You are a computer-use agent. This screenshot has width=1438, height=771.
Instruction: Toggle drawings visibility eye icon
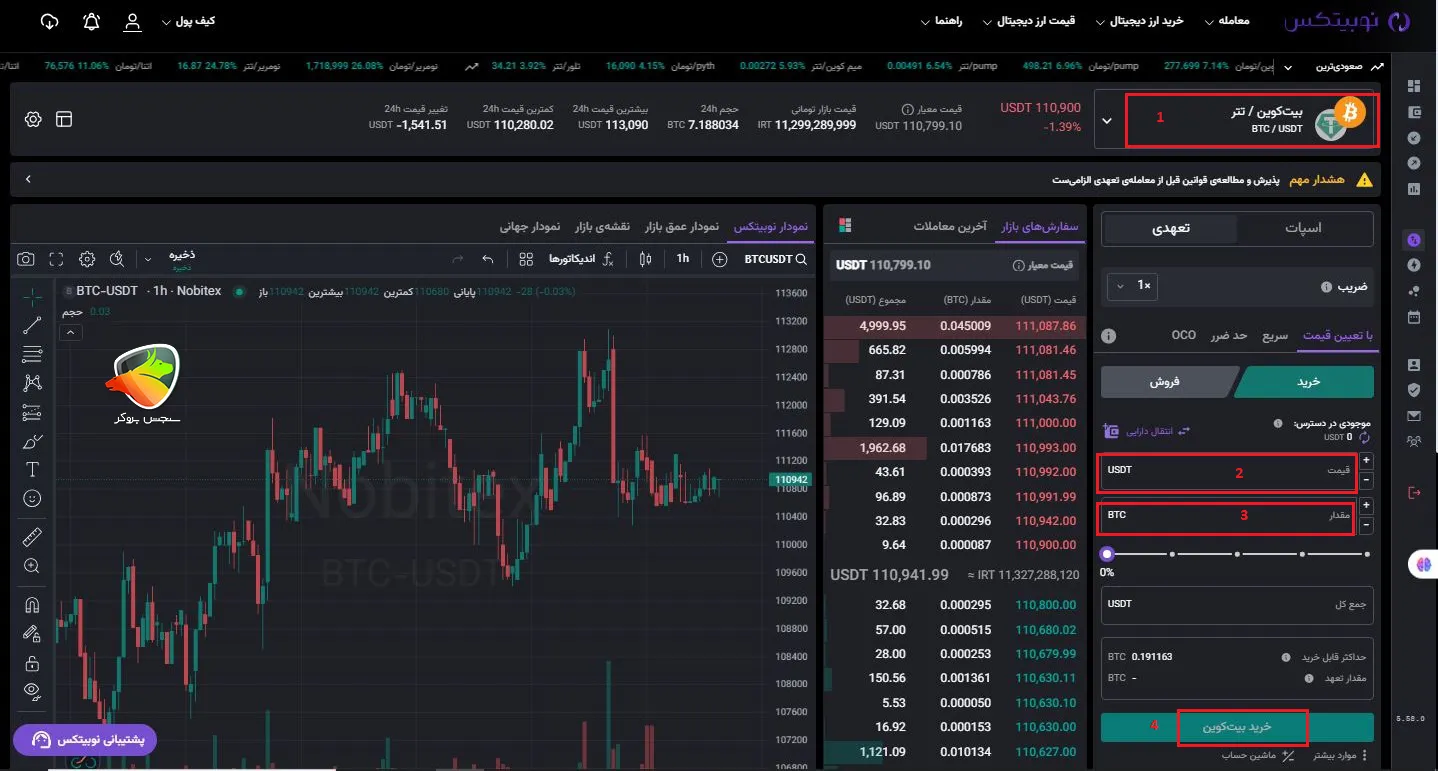click(x=32, y=690)
